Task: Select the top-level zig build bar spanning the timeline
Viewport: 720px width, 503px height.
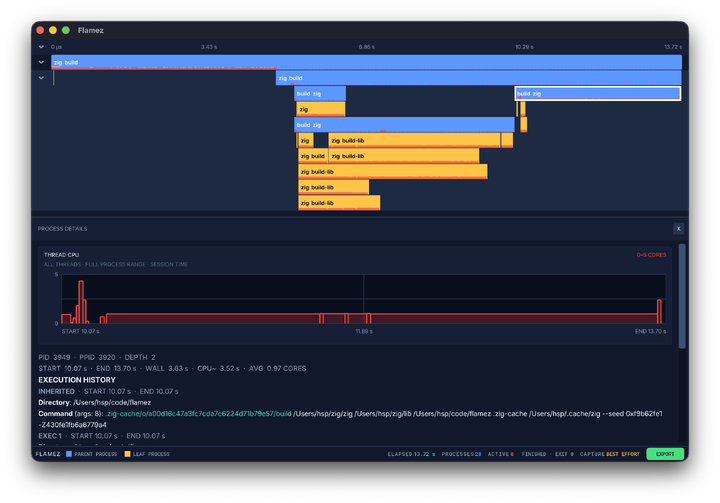Action: [366, 62]
